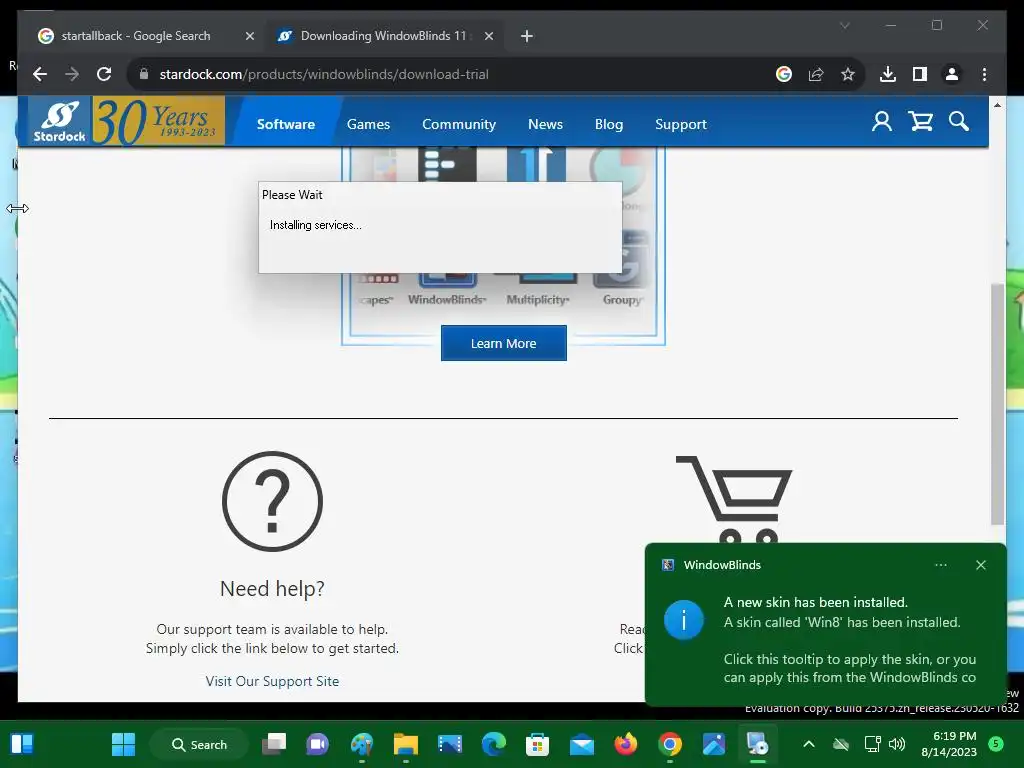Click the blue info icon in the notification
This screenshot has height=768, width=1024.
683,620
